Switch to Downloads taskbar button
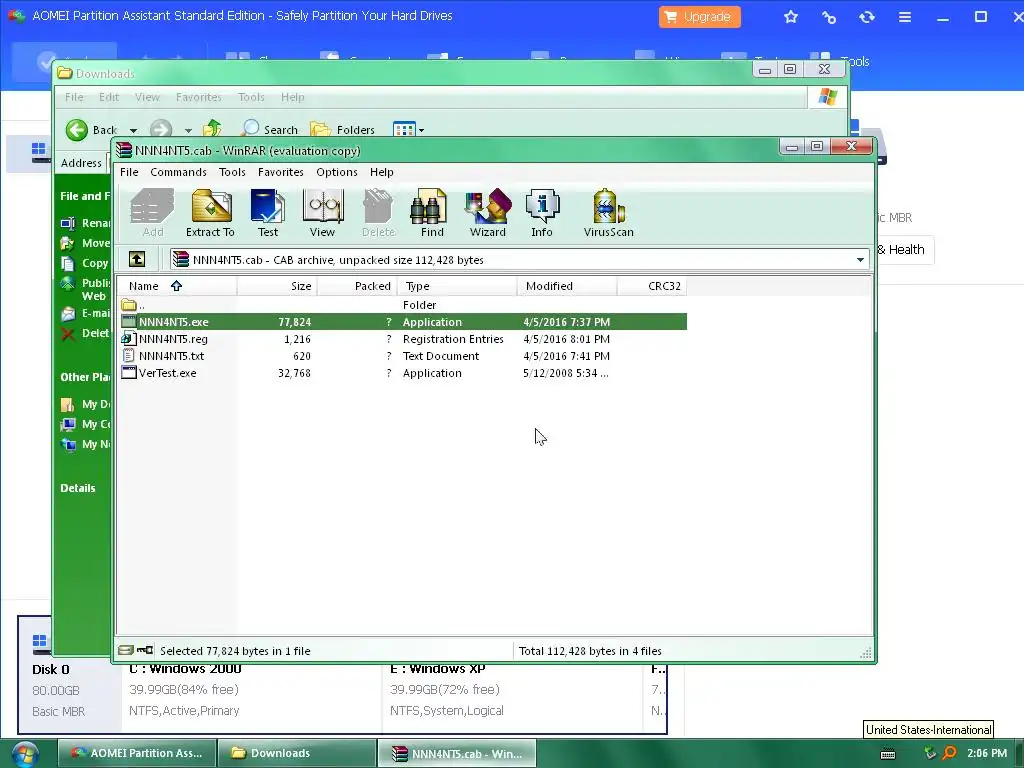The width and height of the screenshot is (1024, 768). 296,753
